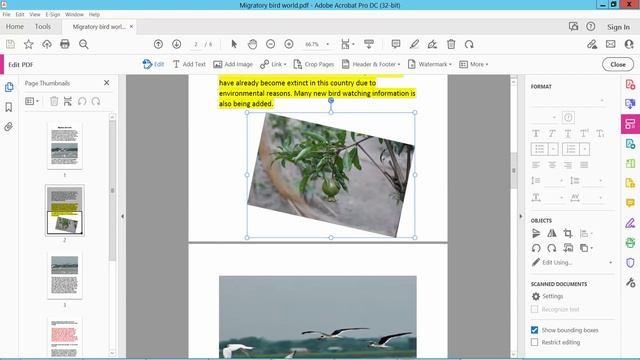Image resolution: width=640 pixels, height=360 pixels.
Task: Click the Save file icon
Action: coord(10,44)
